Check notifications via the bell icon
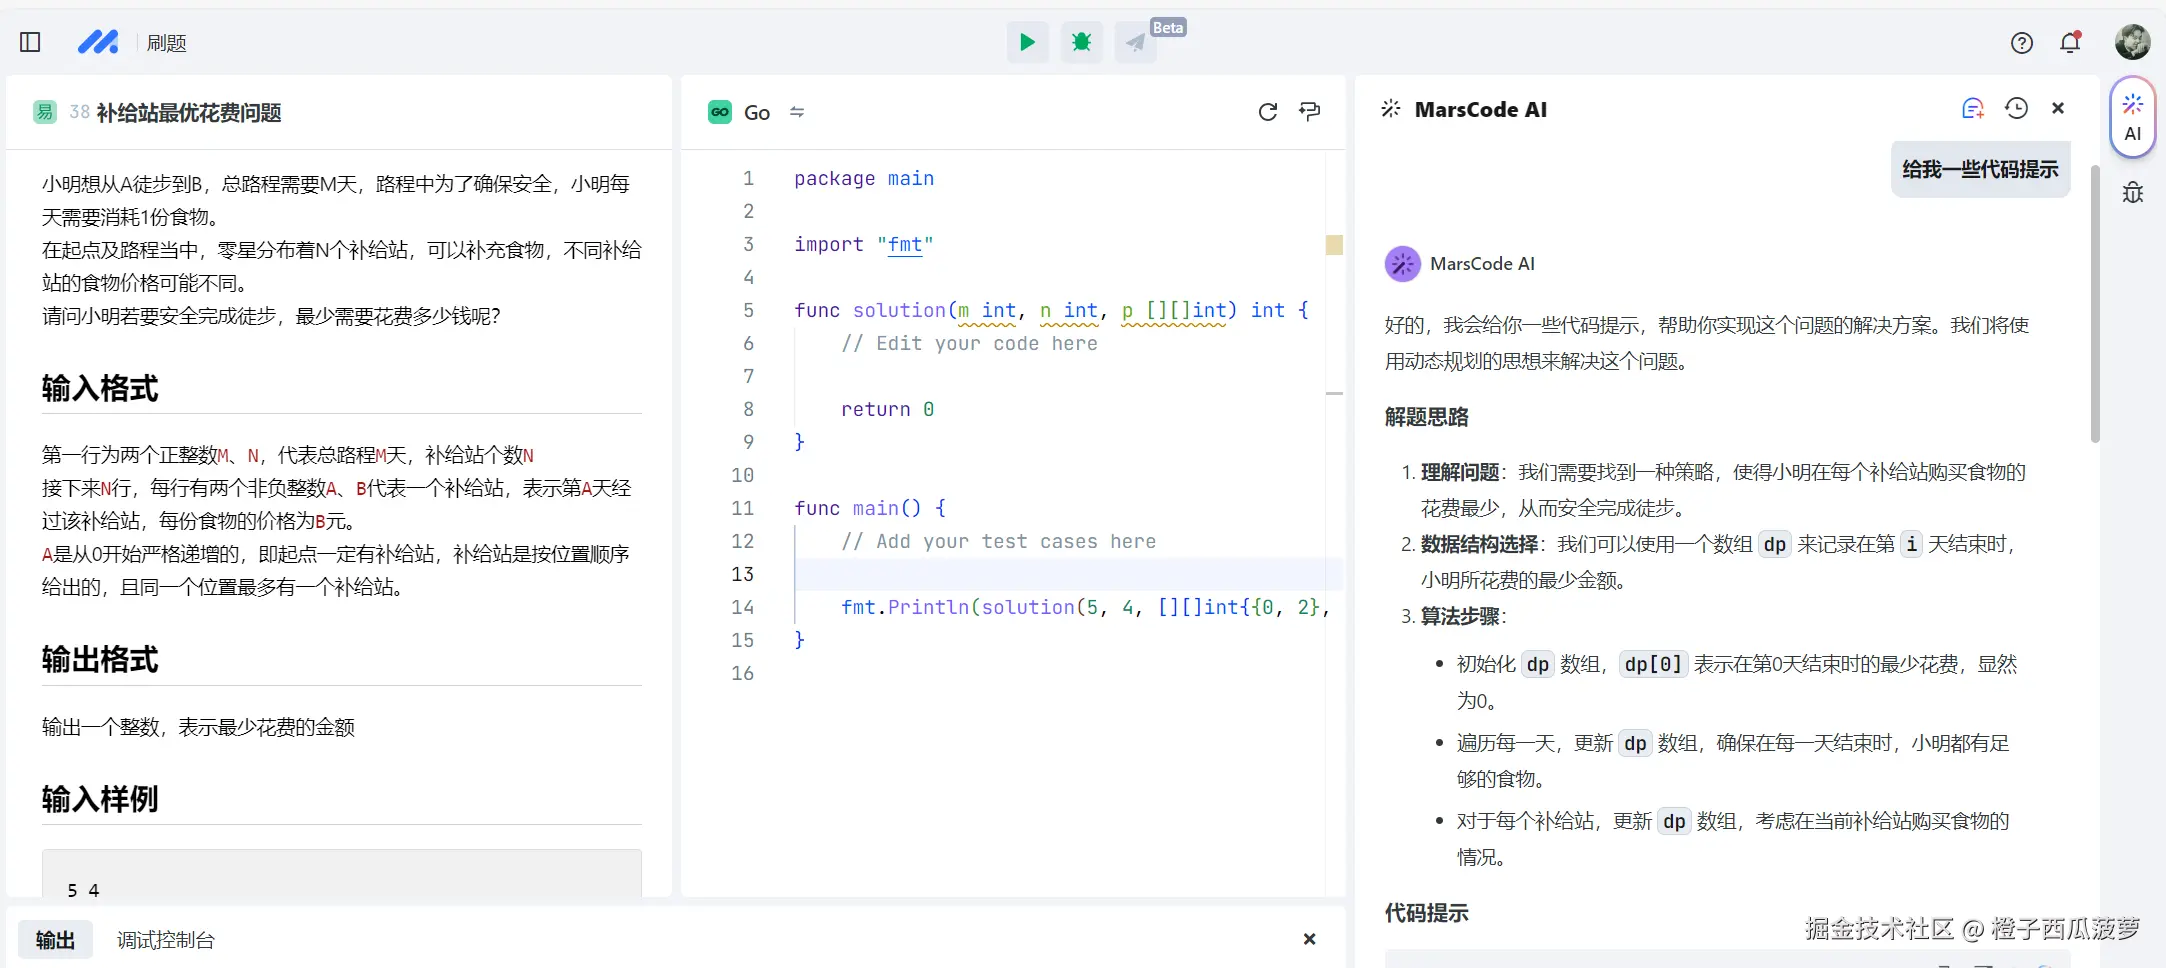This screenshot has width=2166, height=968. pyautogui.click(x=2070, y=42)
